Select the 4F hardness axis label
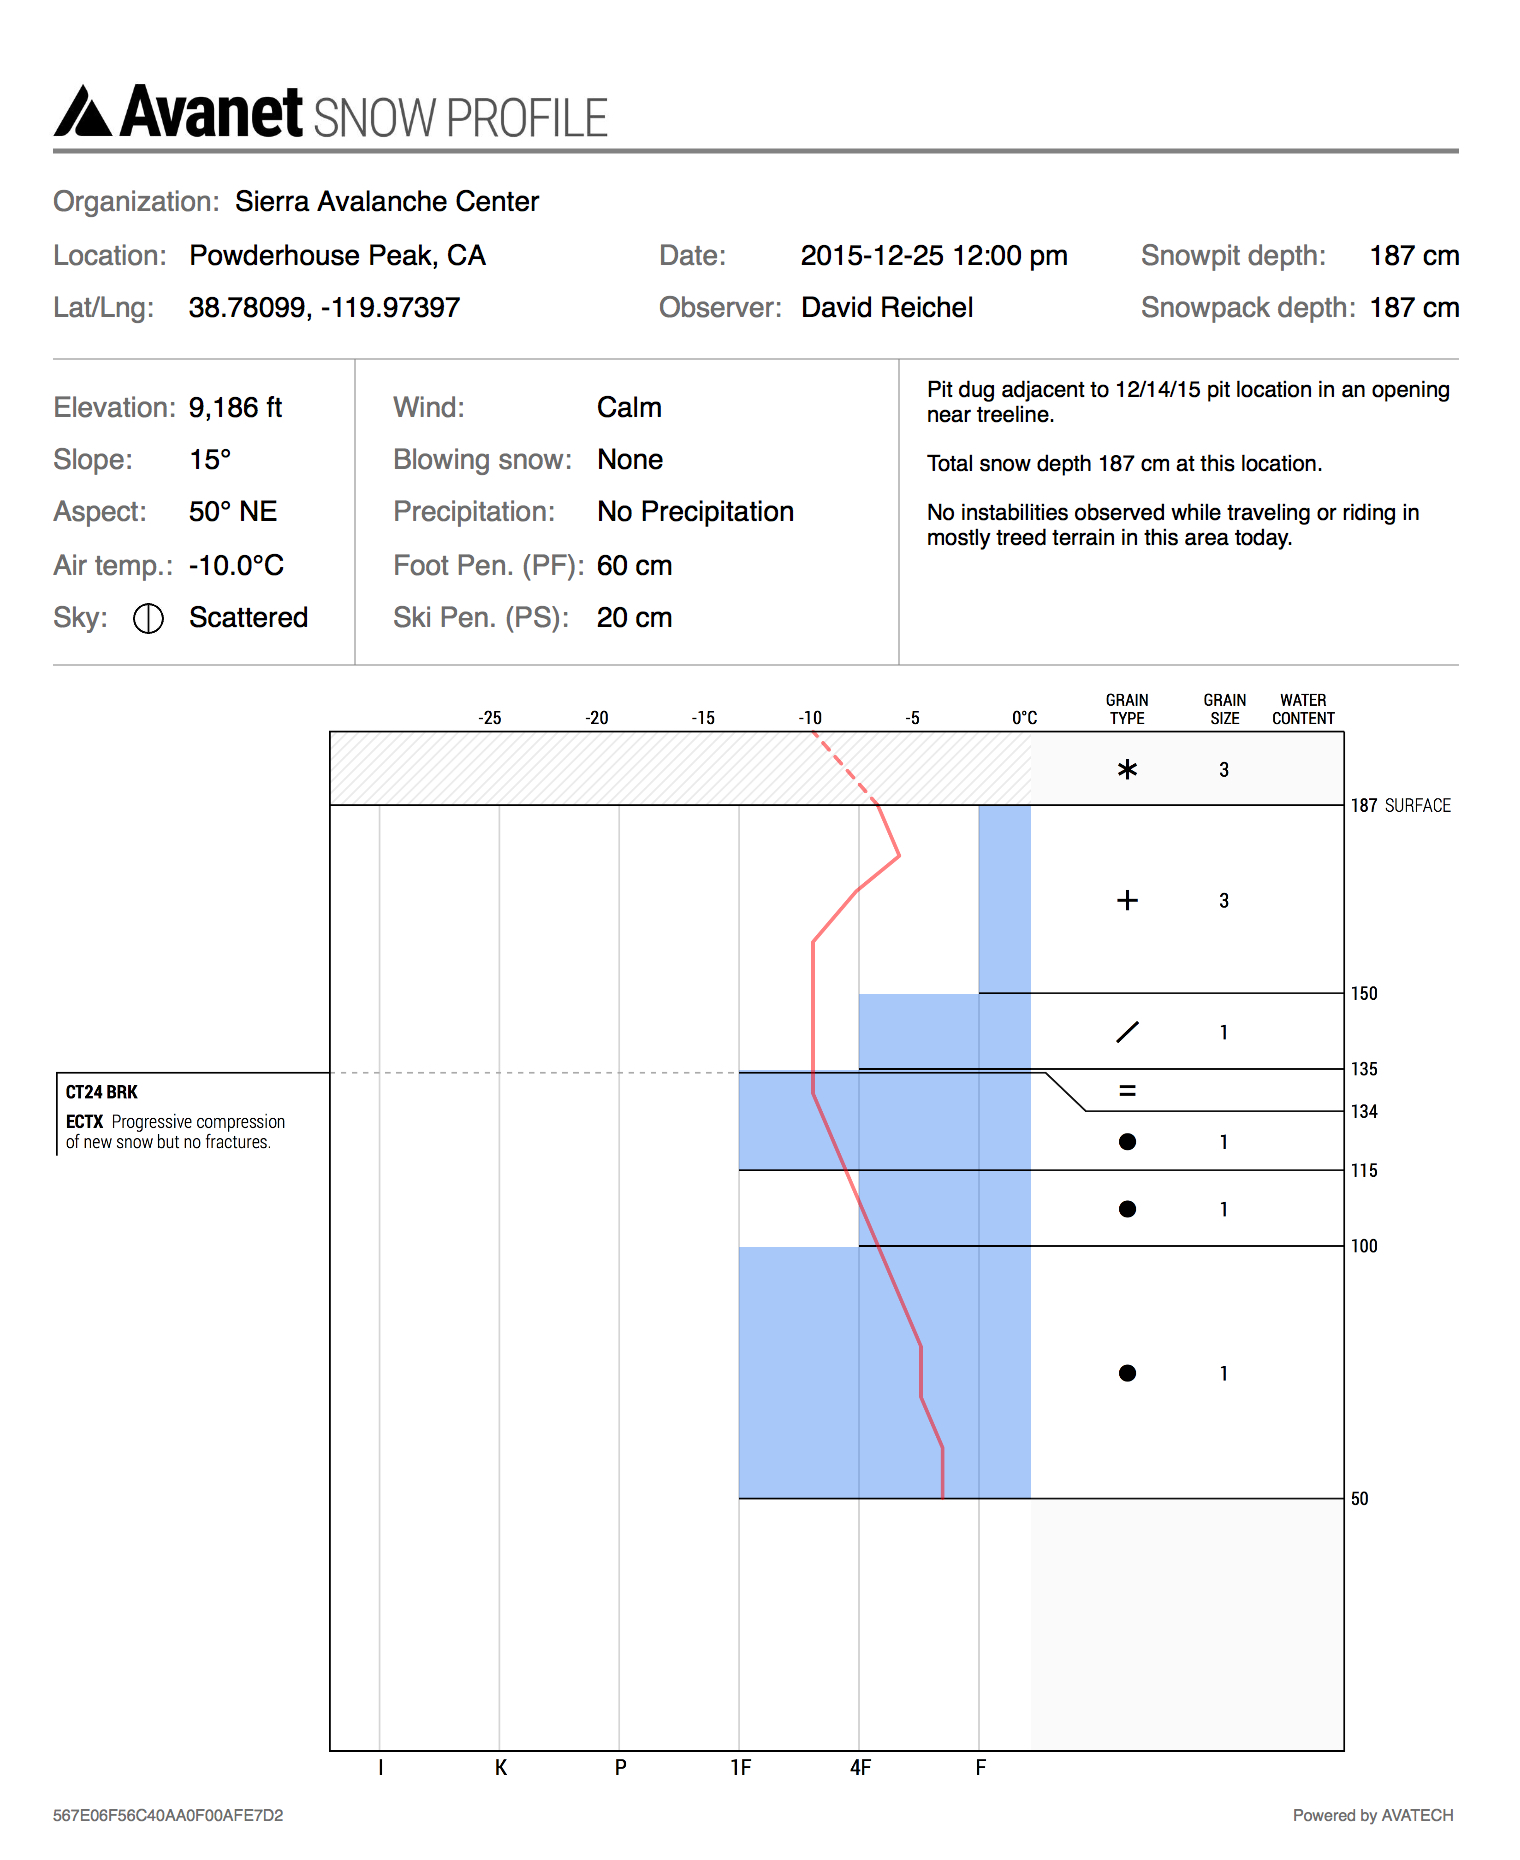This screenshot has height=1860, width=1520. coord(860,1768)
